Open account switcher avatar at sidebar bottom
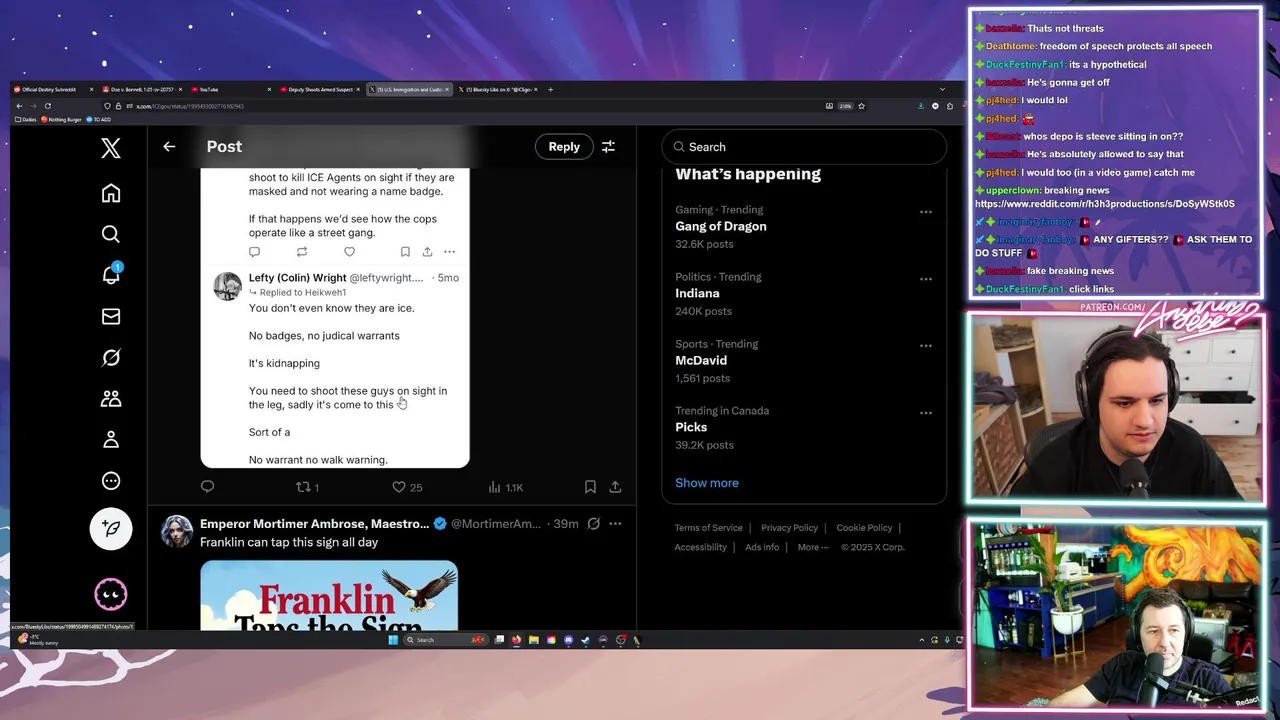 111,595
